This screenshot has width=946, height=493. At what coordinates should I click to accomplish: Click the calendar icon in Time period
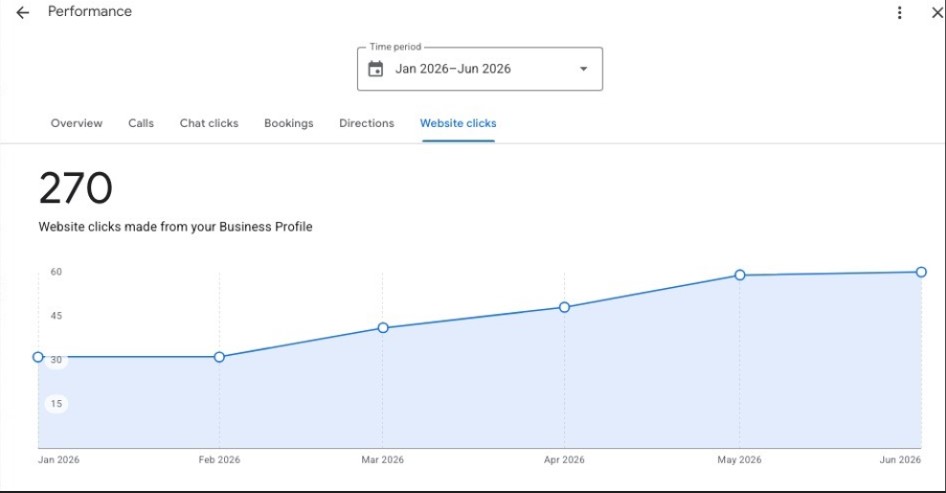coord(375,69)
